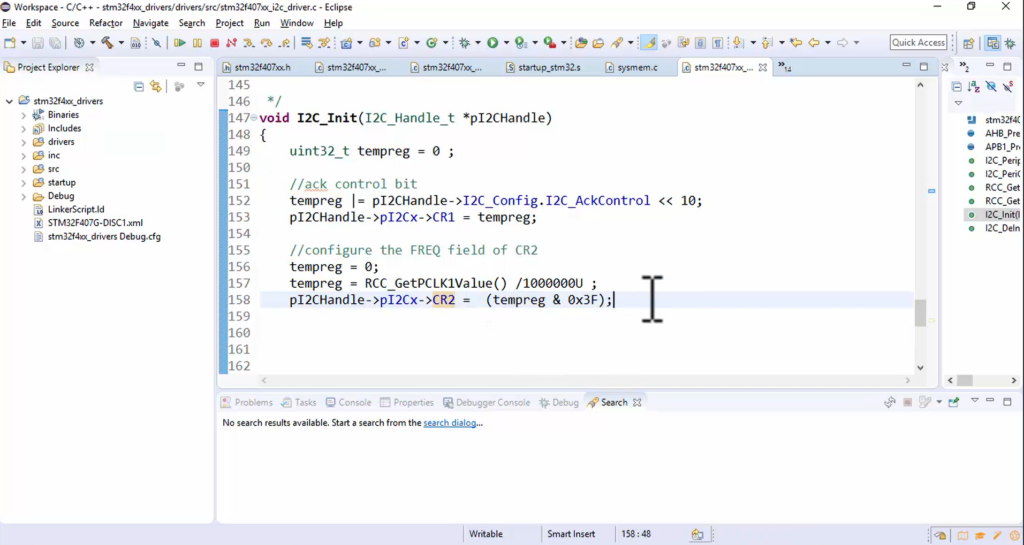Toggle the Pin Search view icon

(953, 402)
